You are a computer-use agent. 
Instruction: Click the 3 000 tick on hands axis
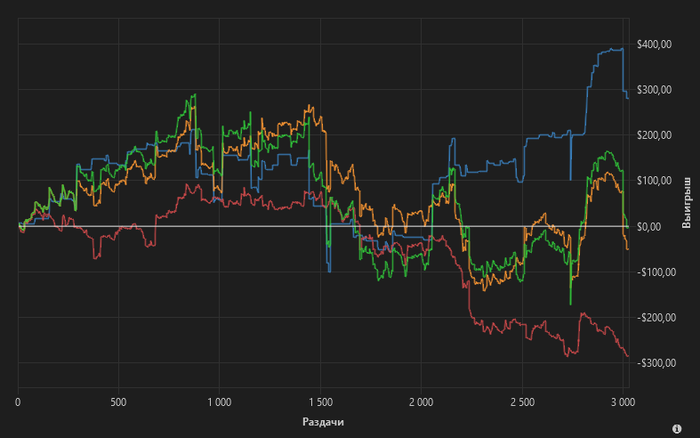[623, 402]
